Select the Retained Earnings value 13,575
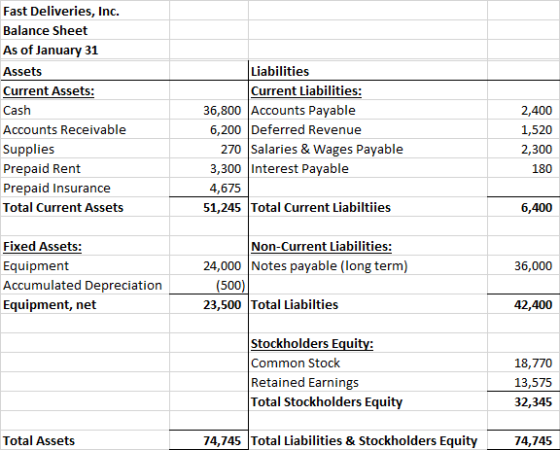The width and height of the screenshot is (560, 450). (533, 382)
